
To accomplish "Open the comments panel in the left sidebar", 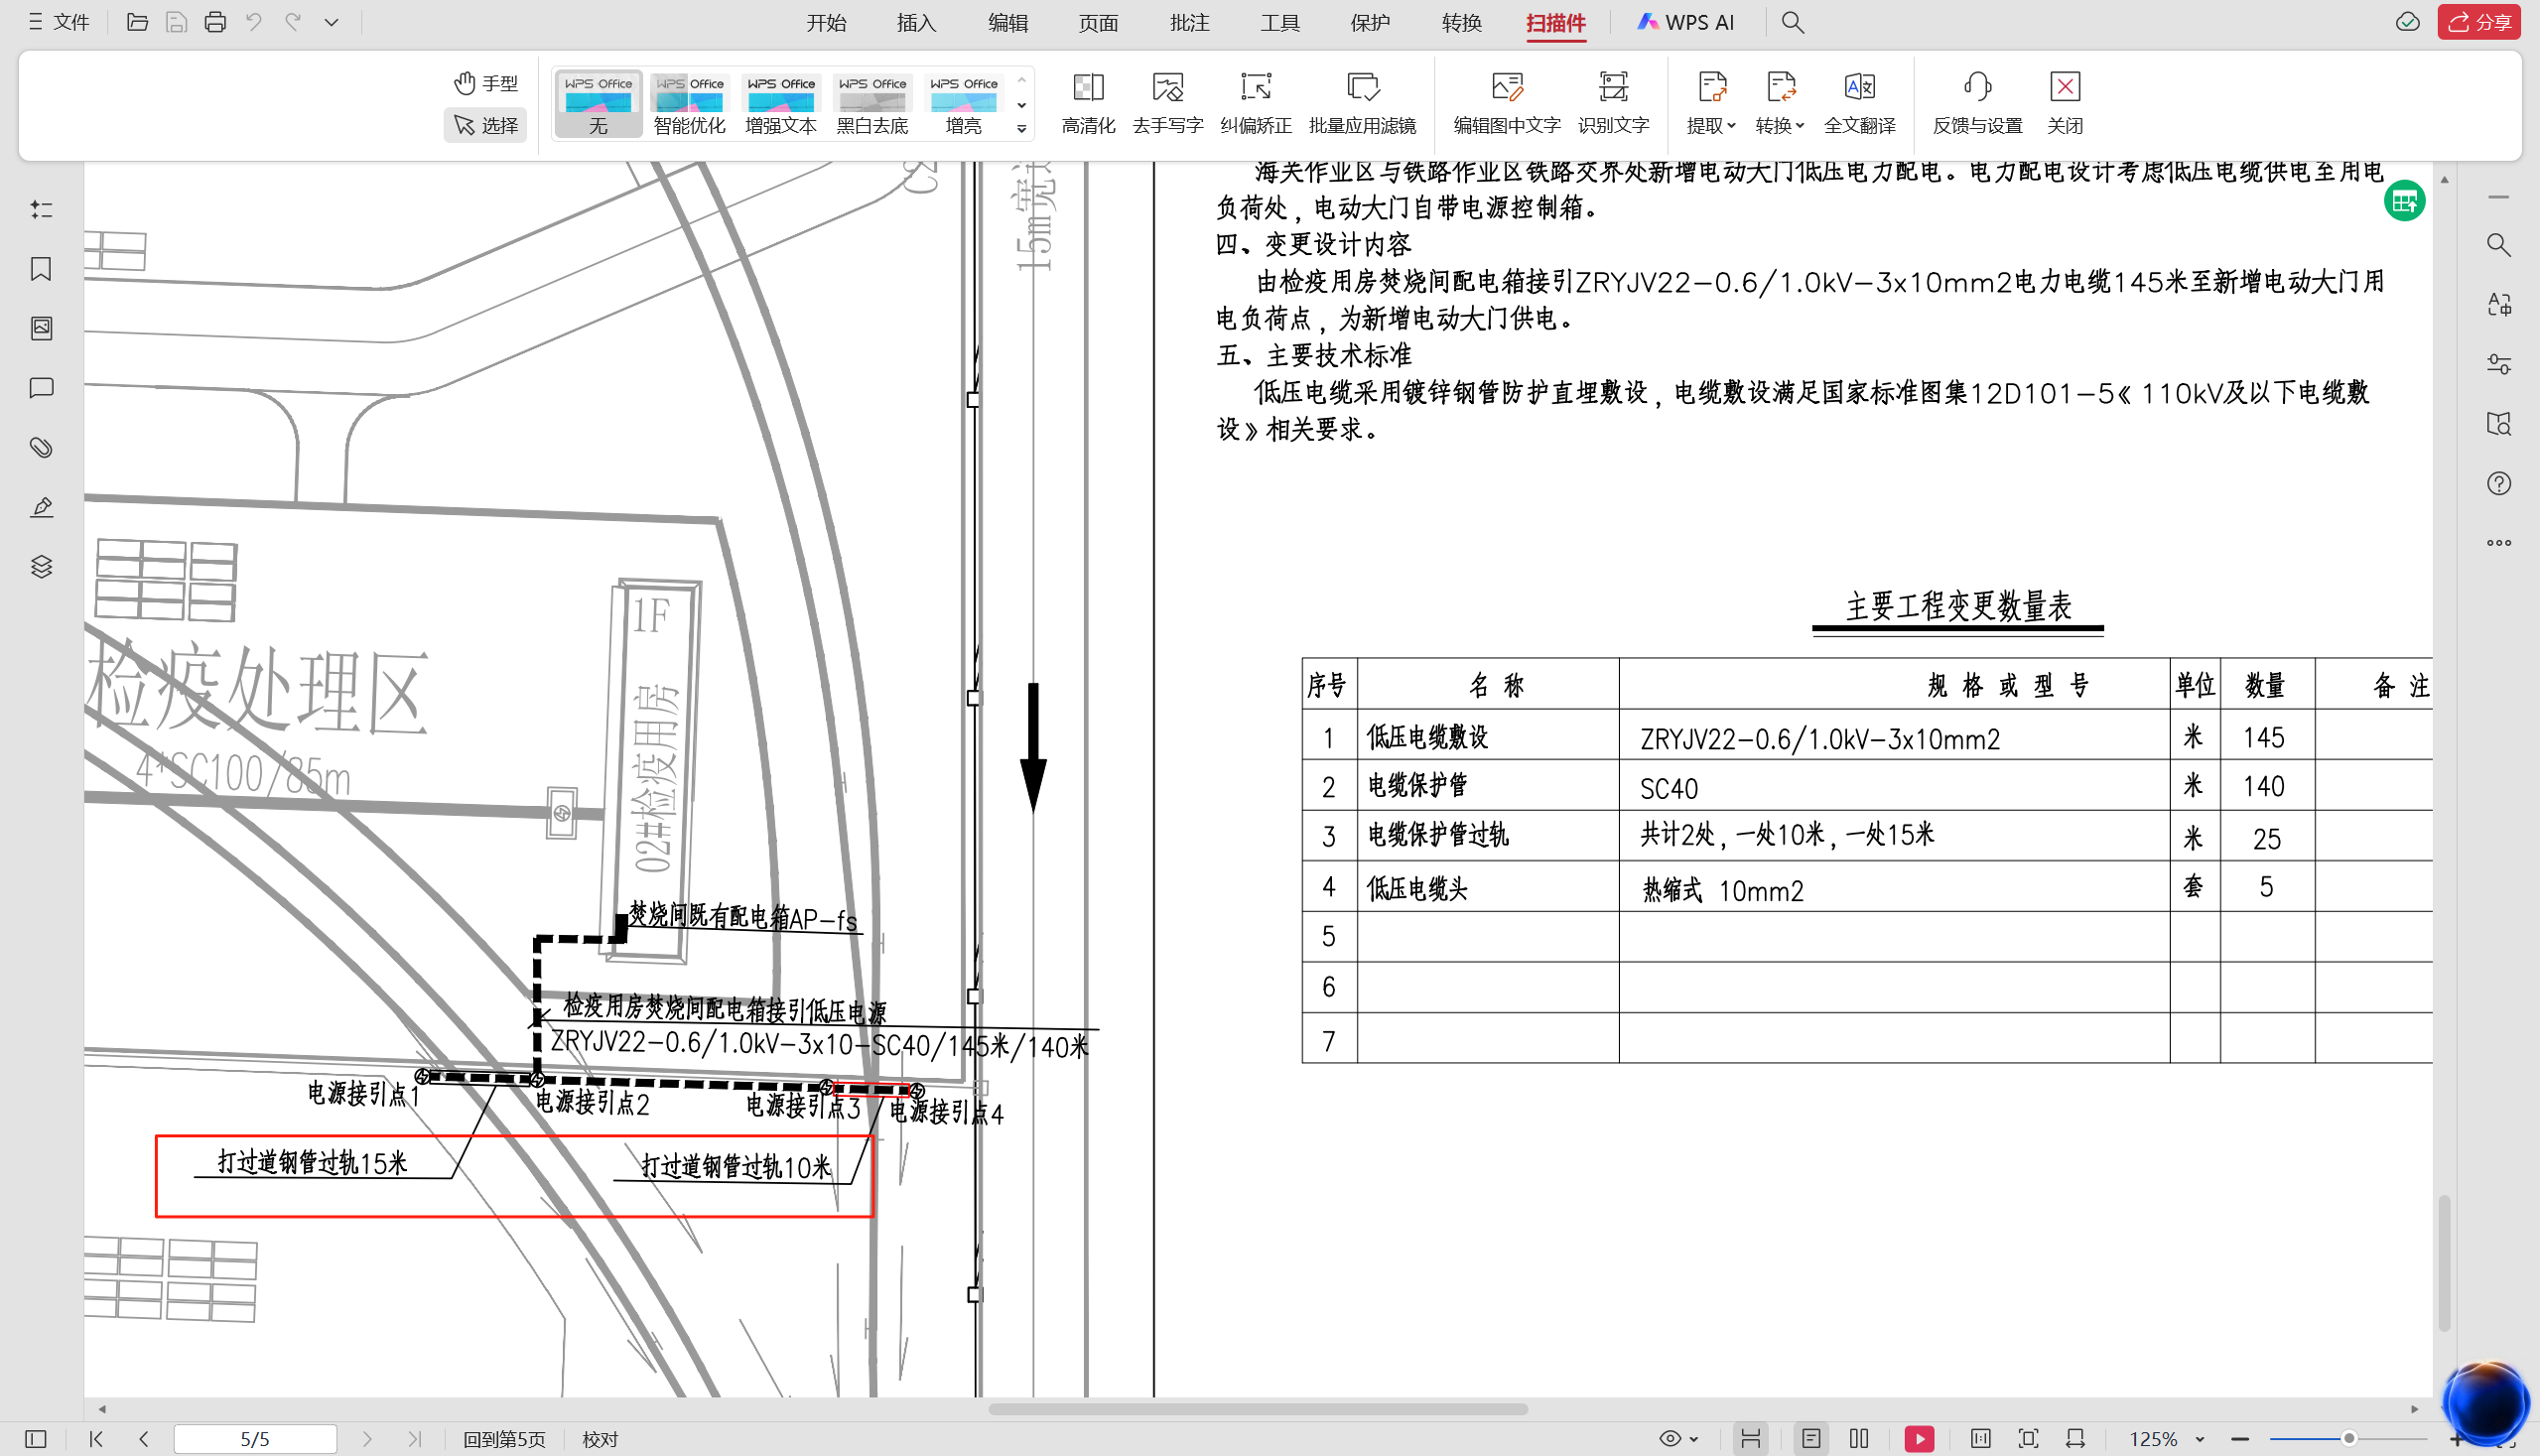I will (x=41, y=388).
